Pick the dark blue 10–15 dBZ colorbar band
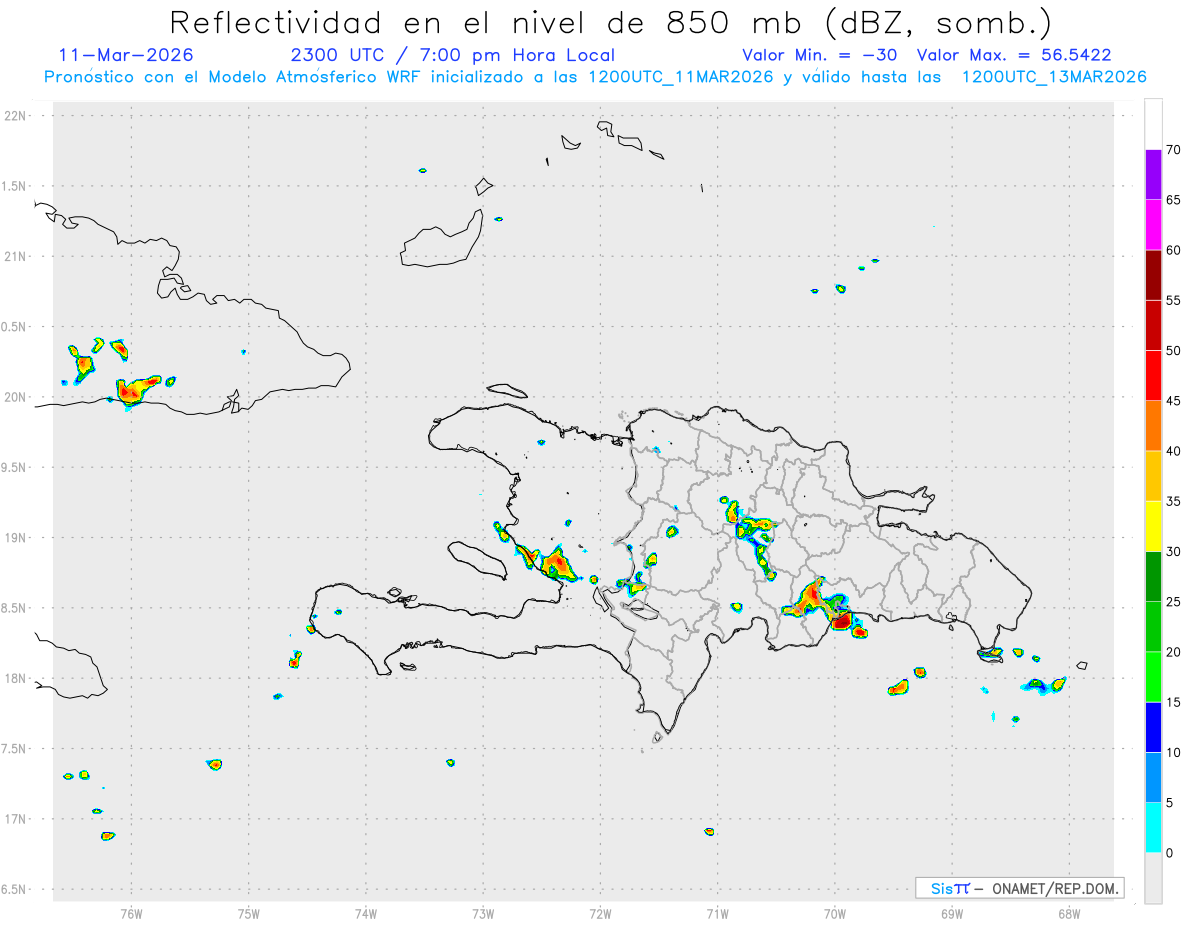Viewport: 1200px width, 927px height. click(1153, 727)
